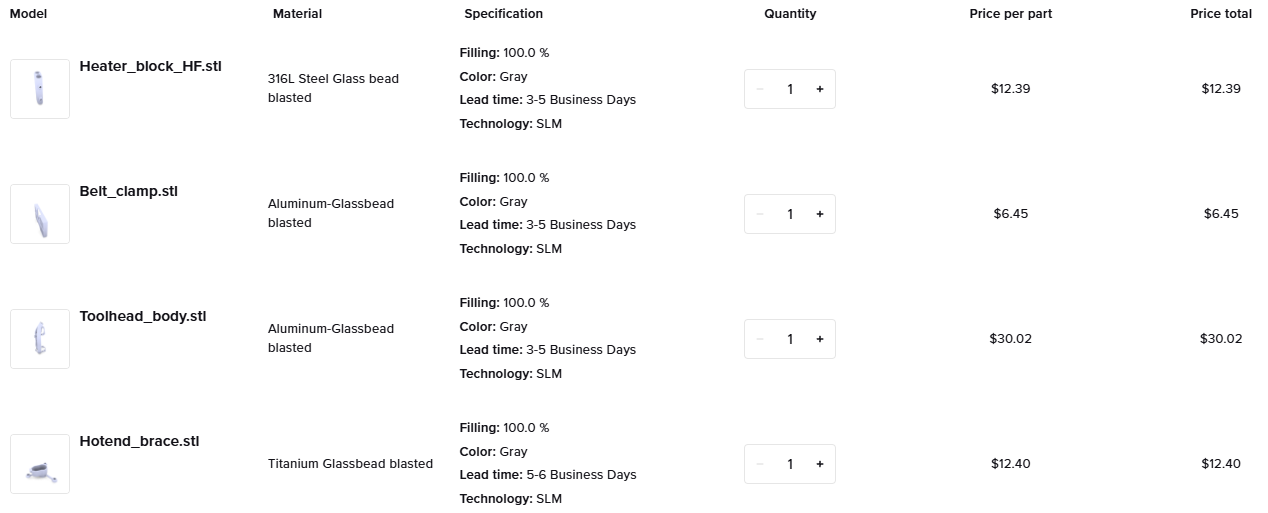Click the Hotend_brace.stl model name
This screenshot has width=1268, height=513.
(x=140, y=441)
